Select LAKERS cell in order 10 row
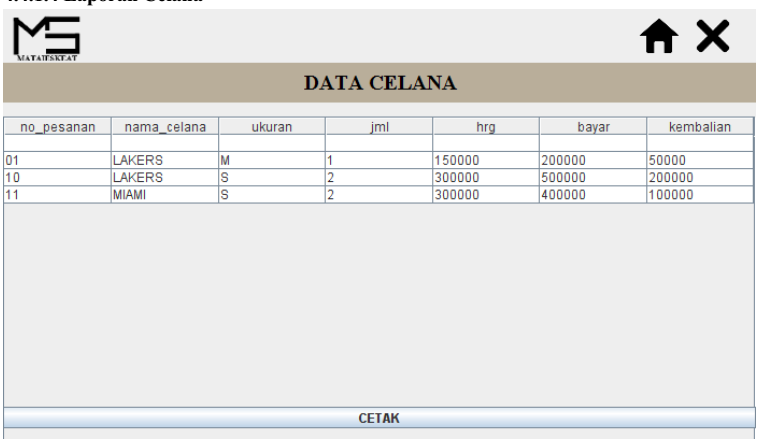 [165, 178]
